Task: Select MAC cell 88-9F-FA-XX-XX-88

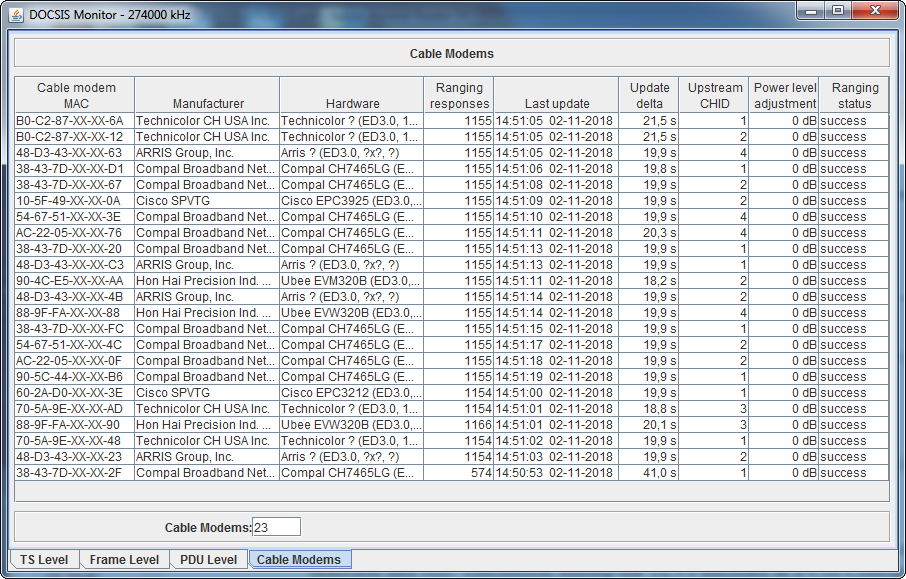Action: pyautogui.click(x=75, y=313)
